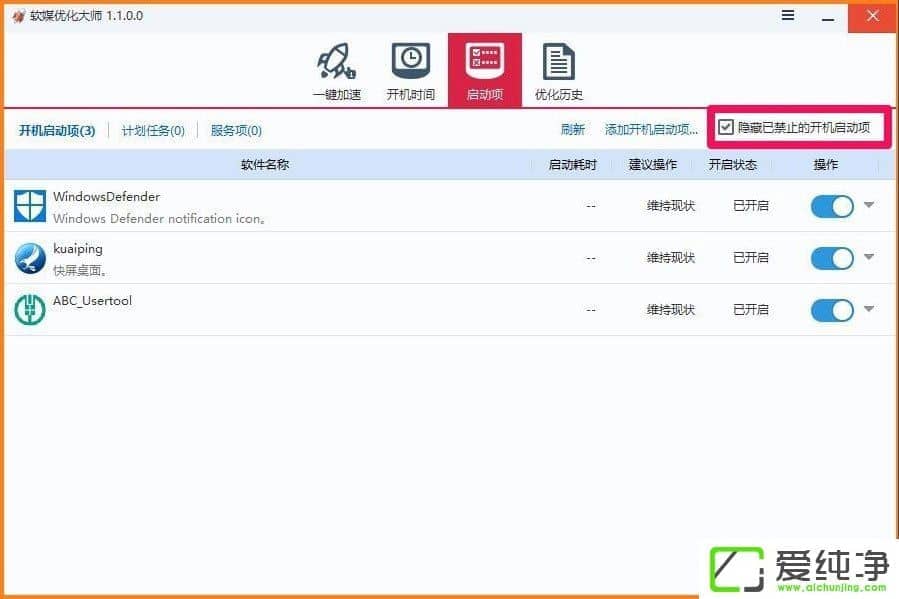899x599 pixels.
Task: Click the kuaiping app icon
Action: click(x=30, y=258)
